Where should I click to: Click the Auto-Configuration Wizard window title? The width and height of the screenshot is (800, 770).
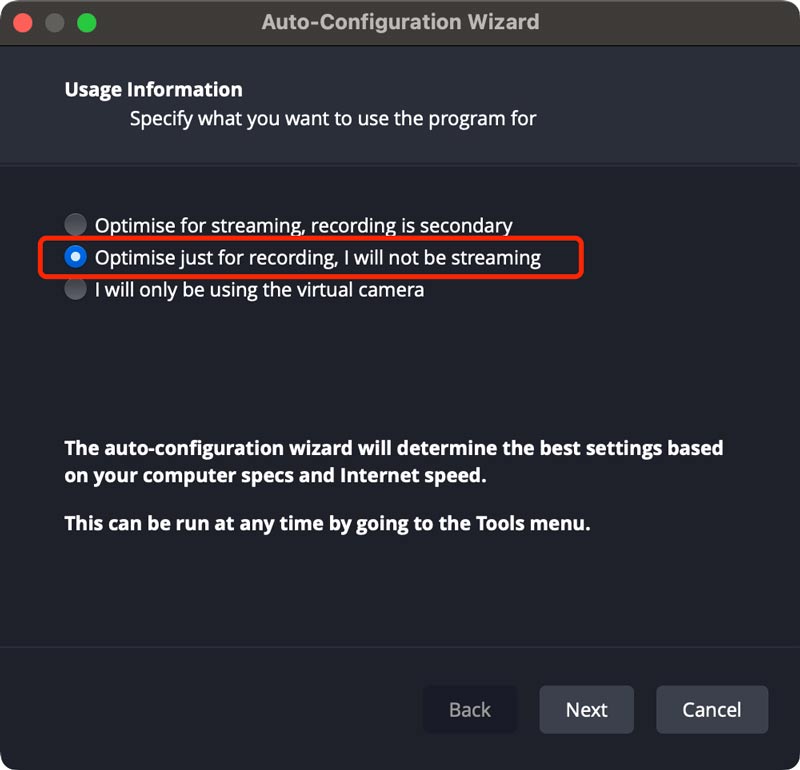coord(400,22)
